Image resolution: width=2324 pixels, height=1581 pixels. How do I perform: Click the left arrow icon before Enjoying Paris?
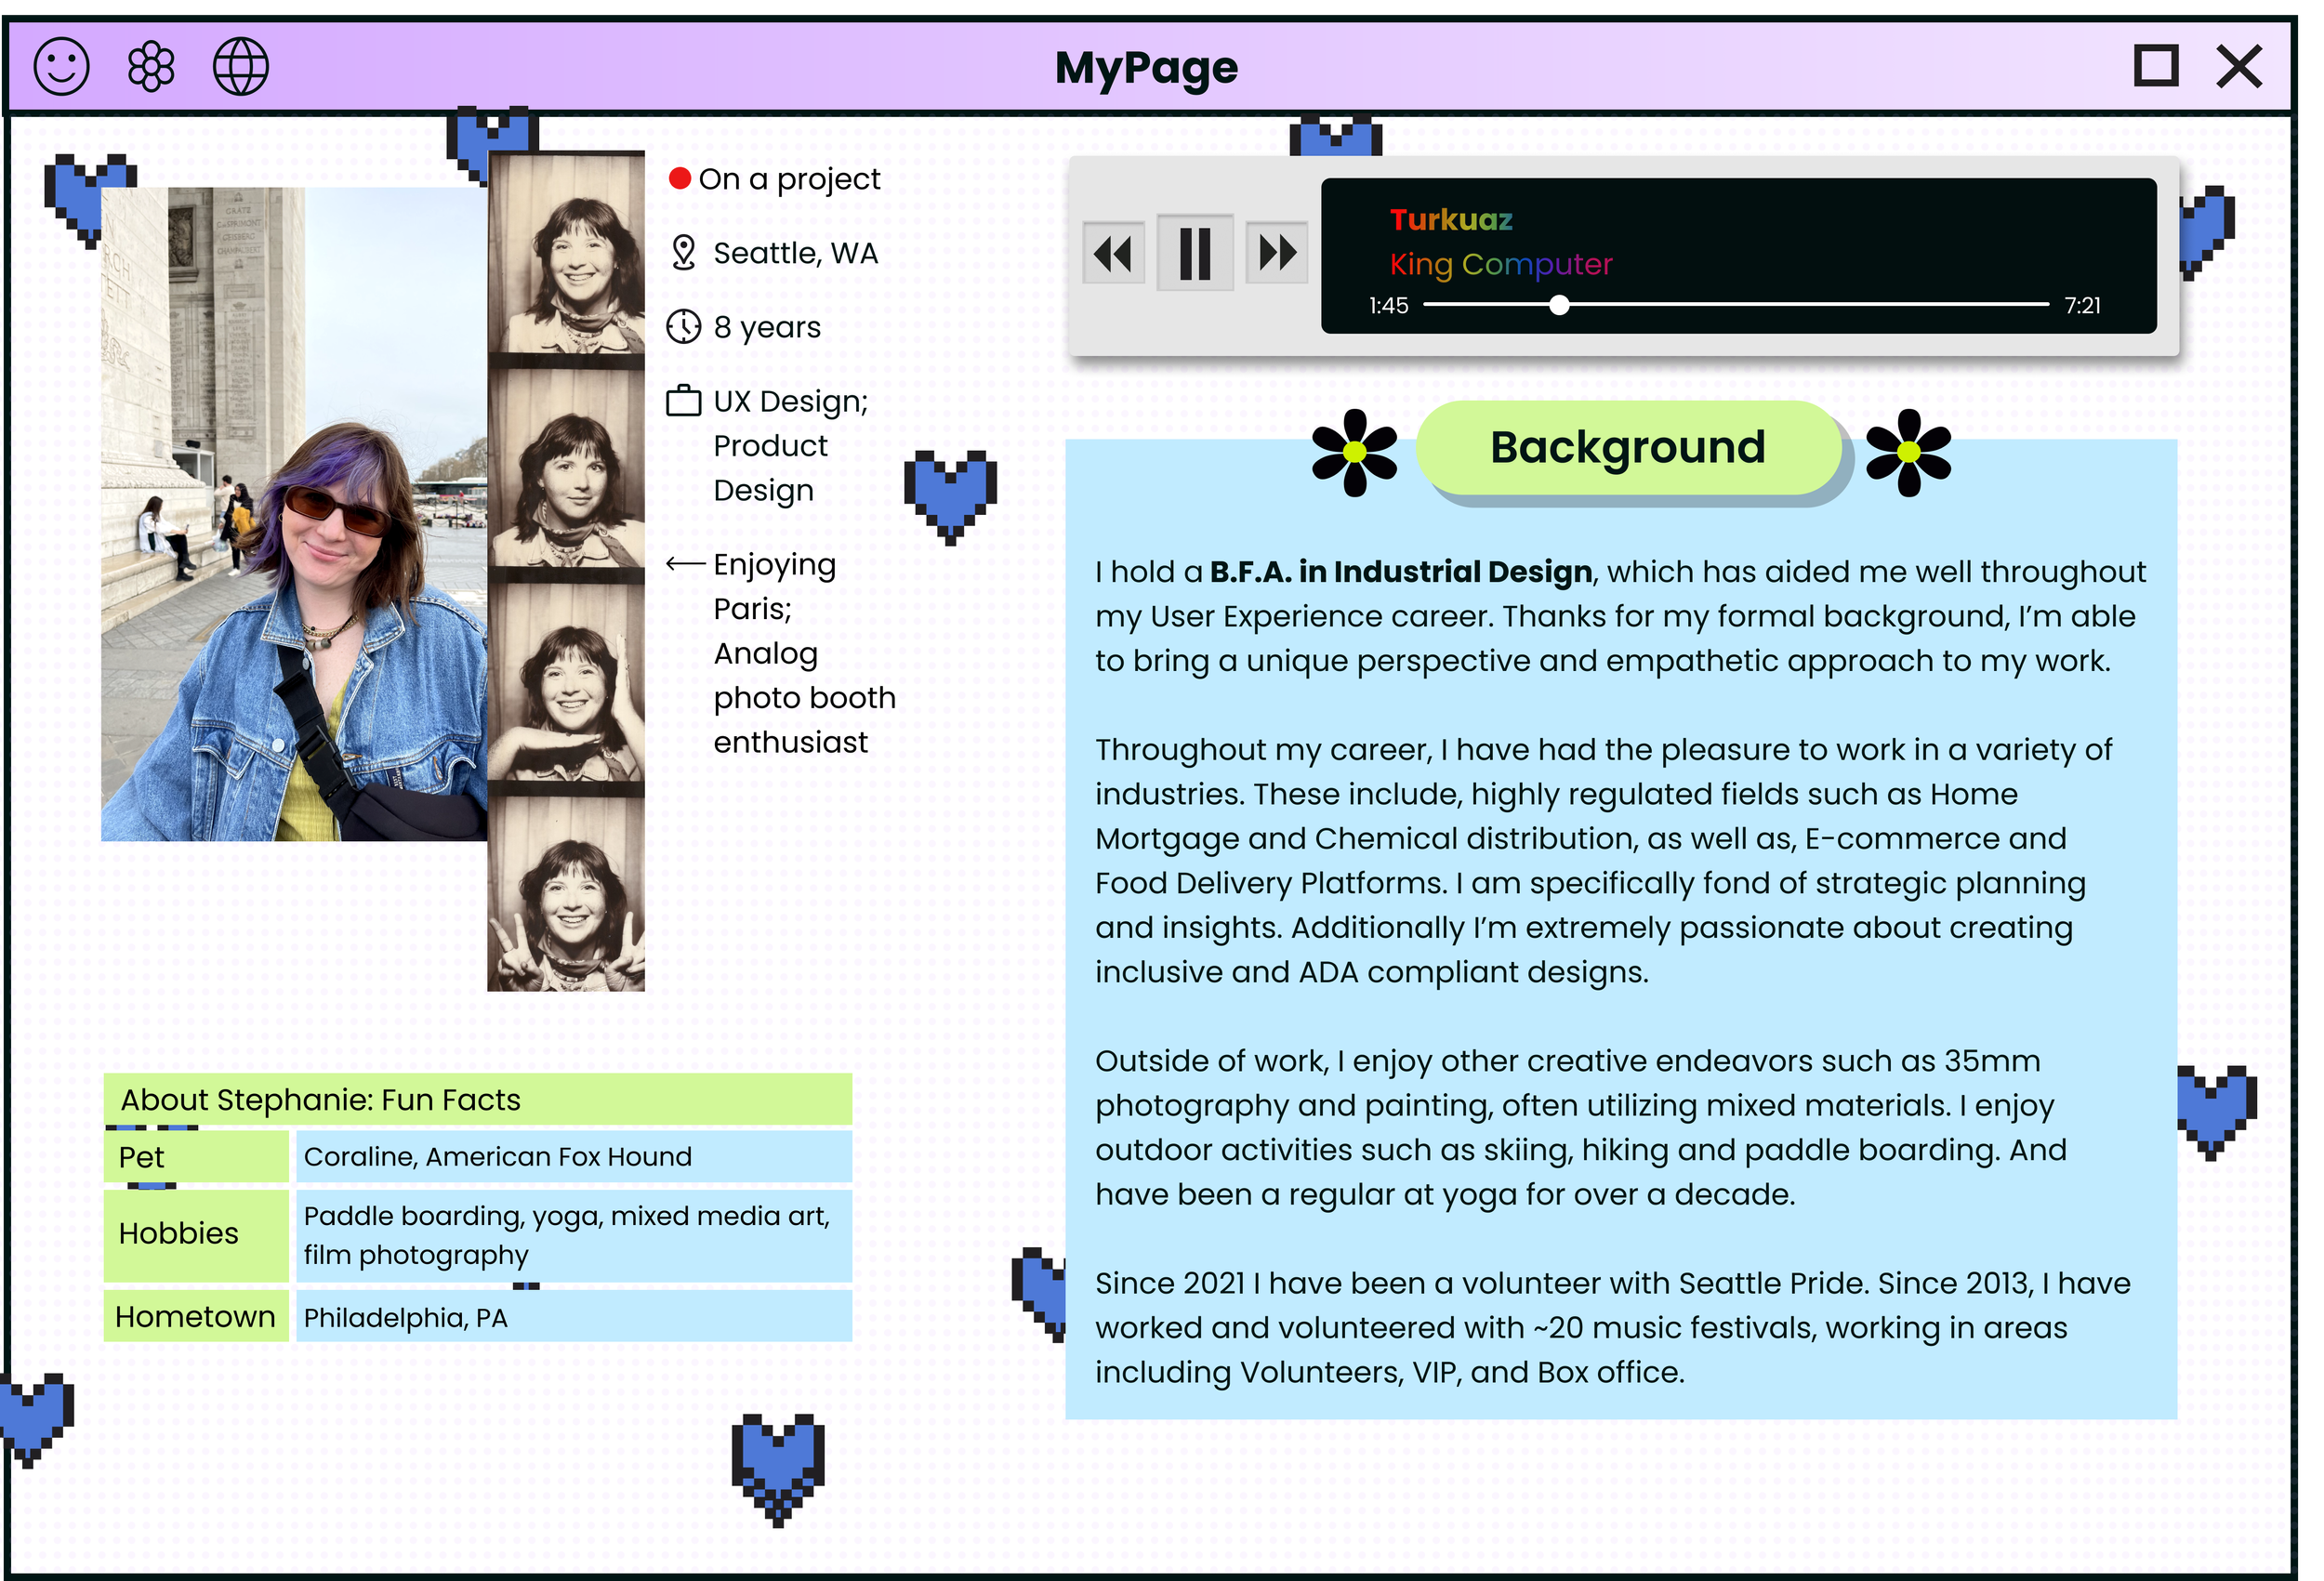(x=685, y=565)
